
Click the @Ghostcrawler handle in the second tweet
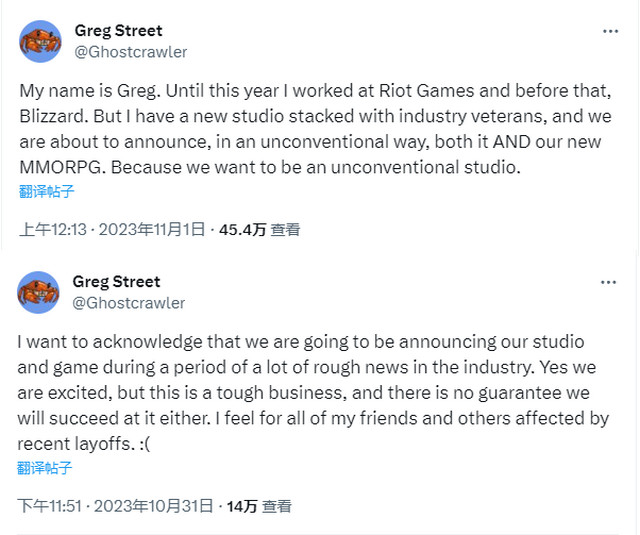130,302
